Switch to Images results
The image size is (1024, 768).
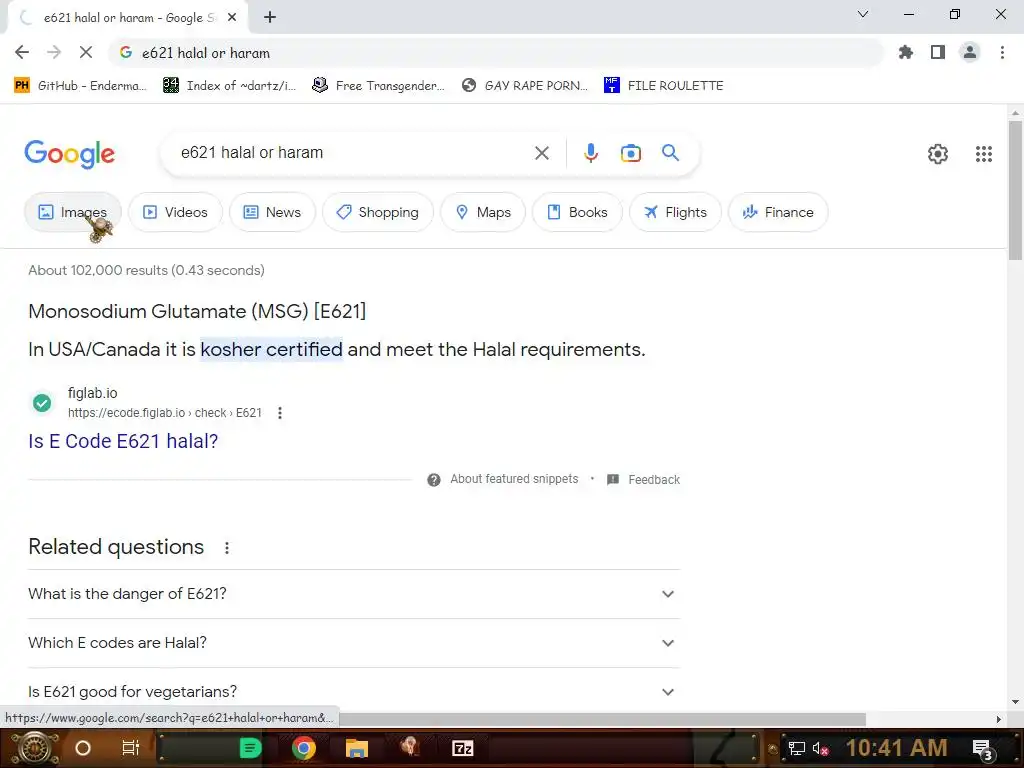72,212
